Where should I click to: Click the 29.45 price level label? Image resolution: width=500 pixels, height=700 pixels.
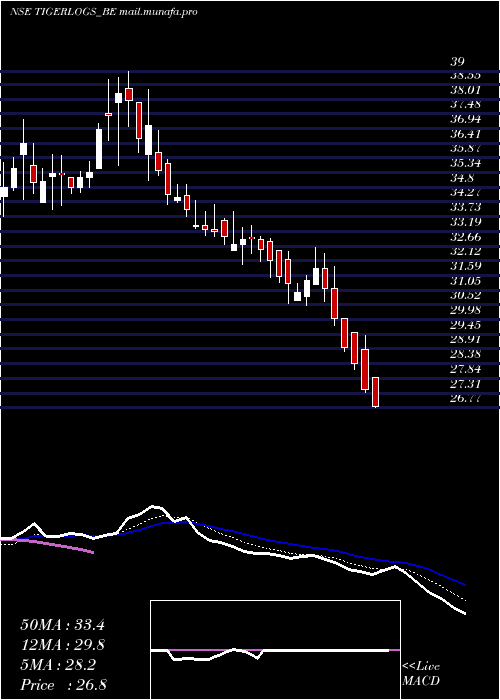(x=465, y=325)
